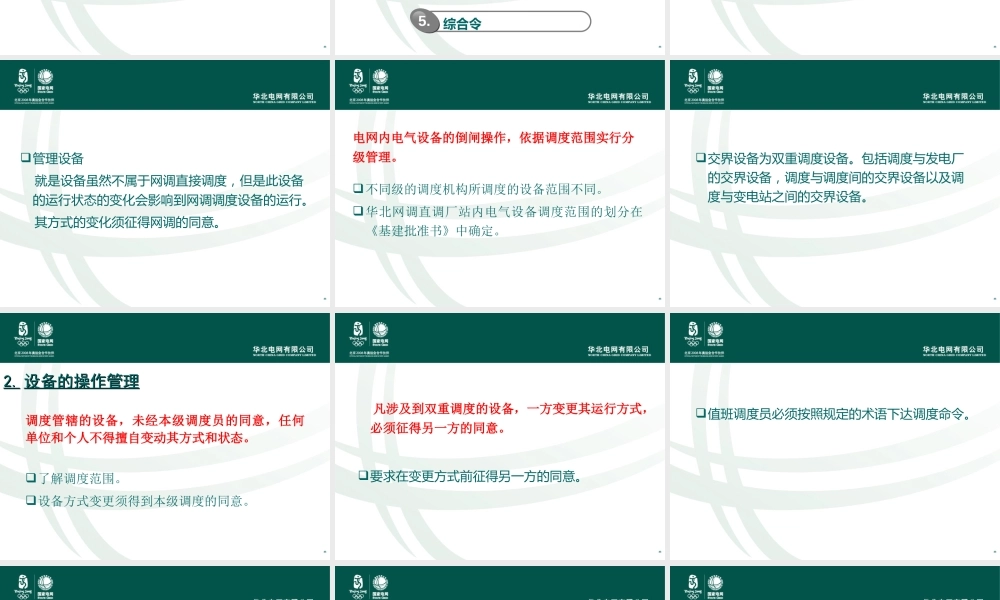This screenshot has height=600, width=1000.
Task: Click the bullet 设备方式变更须得到本级调度的同意
Action: 138,501
